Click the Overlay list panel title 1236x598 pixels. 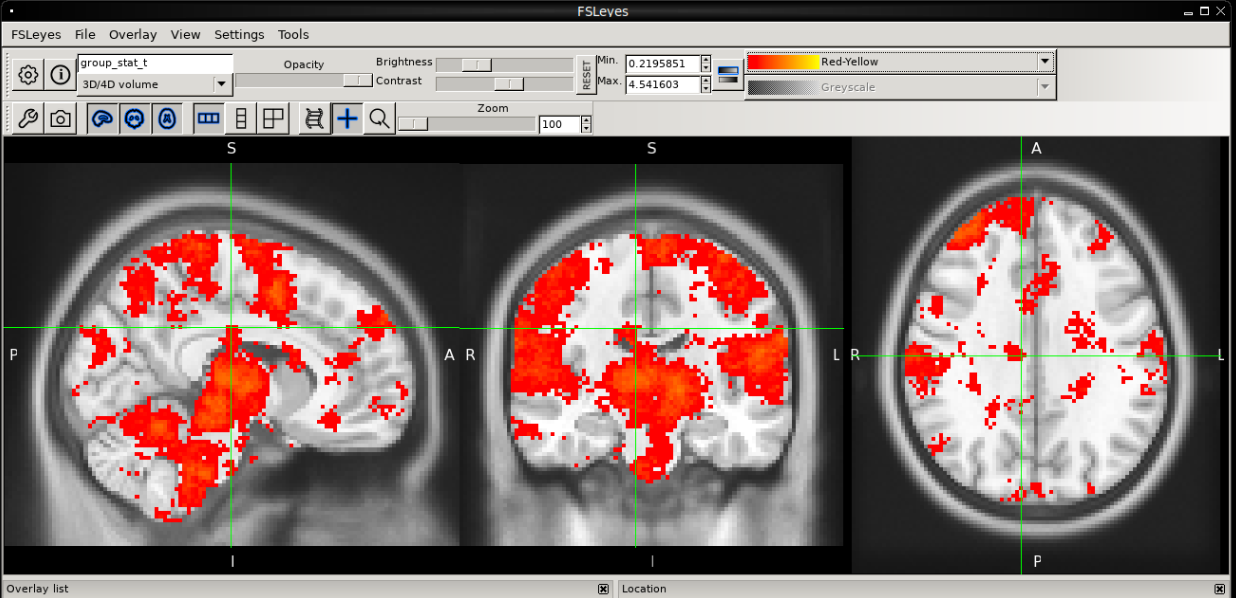coord(37,589)
